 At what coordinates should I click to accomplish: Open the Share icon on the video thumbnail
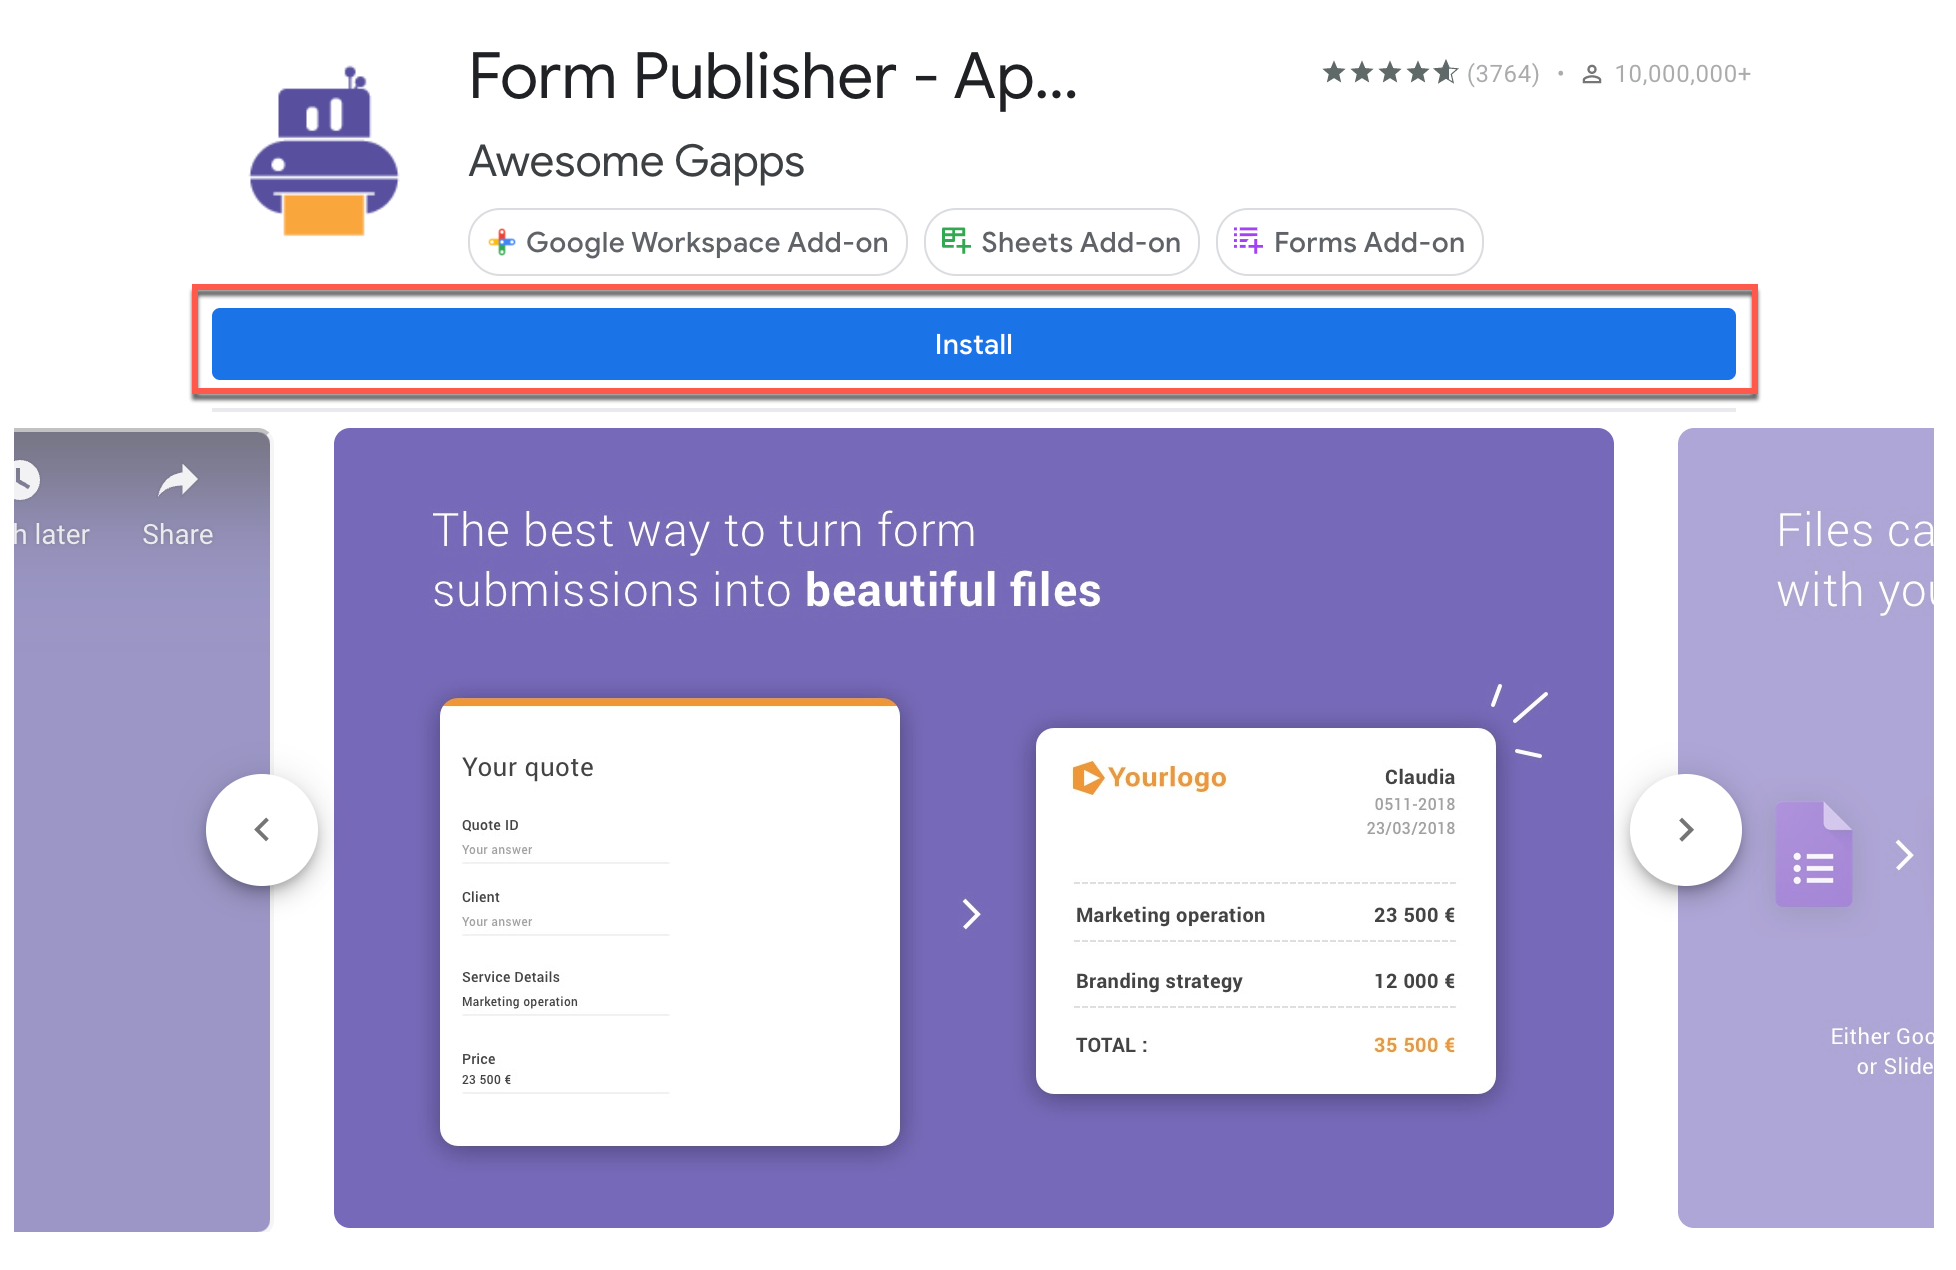(176, 481)
